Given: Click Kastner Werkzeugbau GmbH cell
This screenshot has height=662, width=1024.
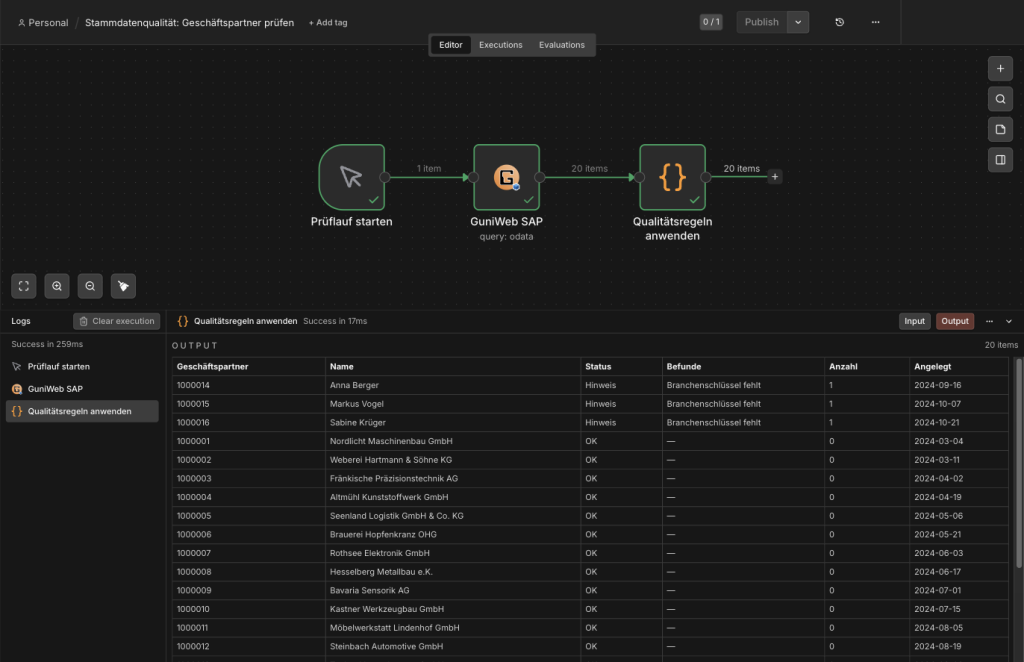Looking at the screenshot, I should 453,609.
